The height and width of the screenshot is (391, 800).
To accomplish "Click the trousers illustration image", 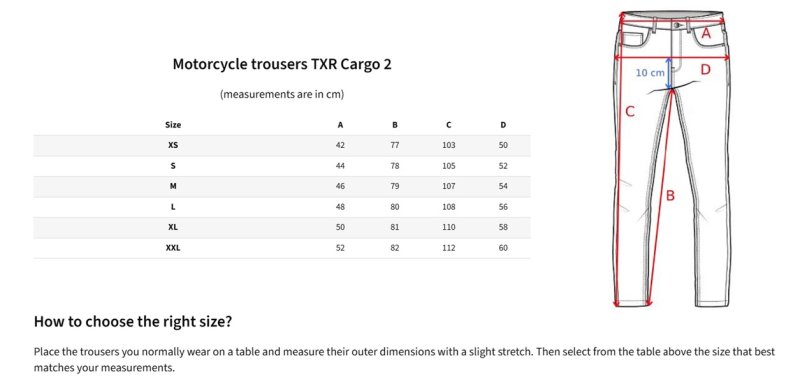I will (671, 158).
